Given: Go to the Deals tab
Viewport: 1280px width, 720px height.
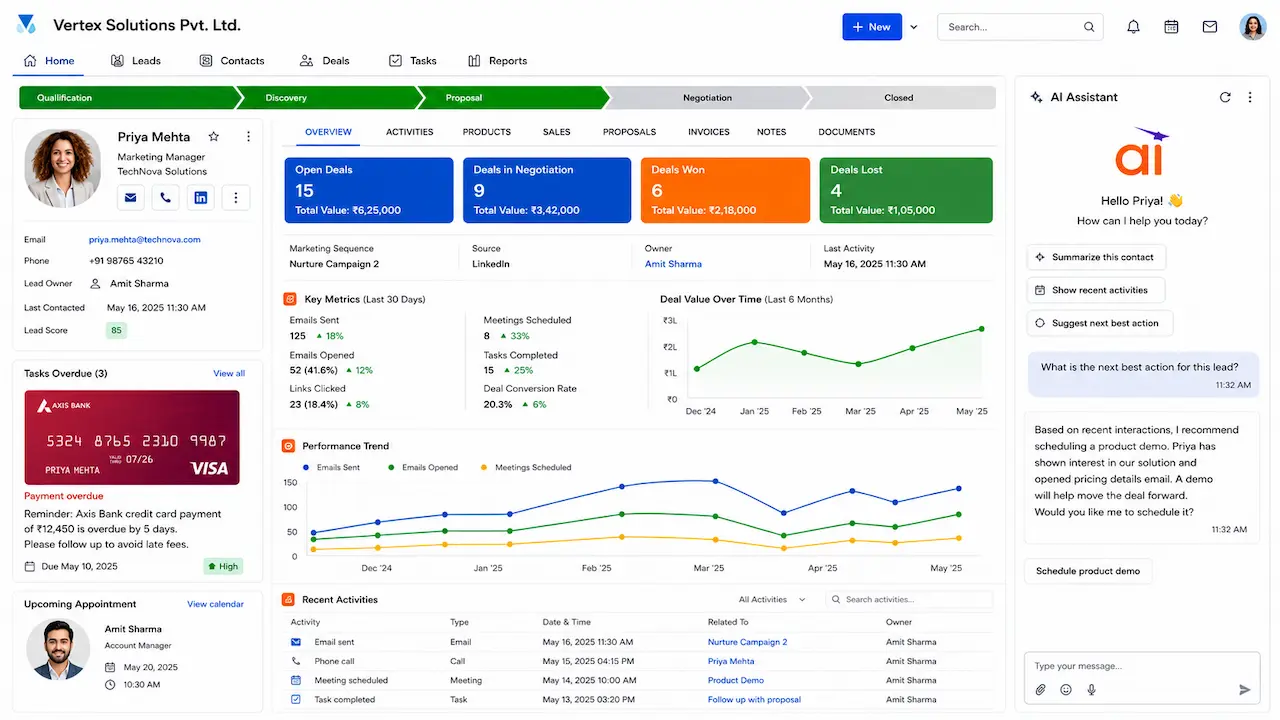Looking at the screenshot, I should click(325, 61).
